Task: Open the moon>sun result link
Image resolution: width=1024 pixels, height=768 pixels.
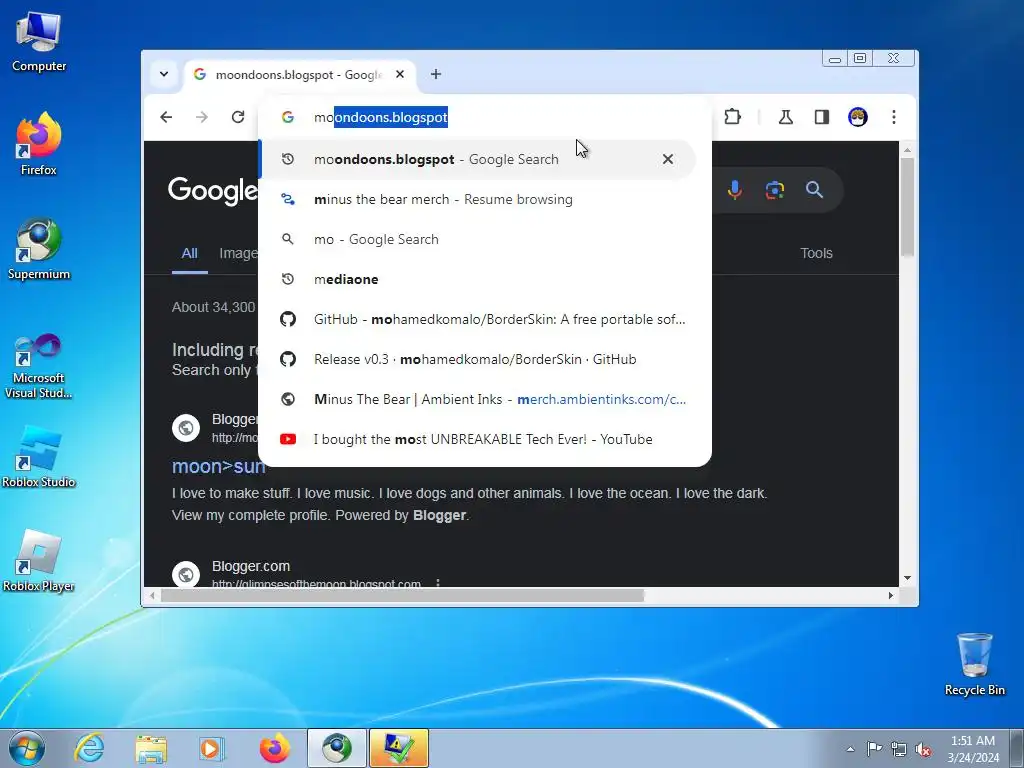Action: [218, 466]
